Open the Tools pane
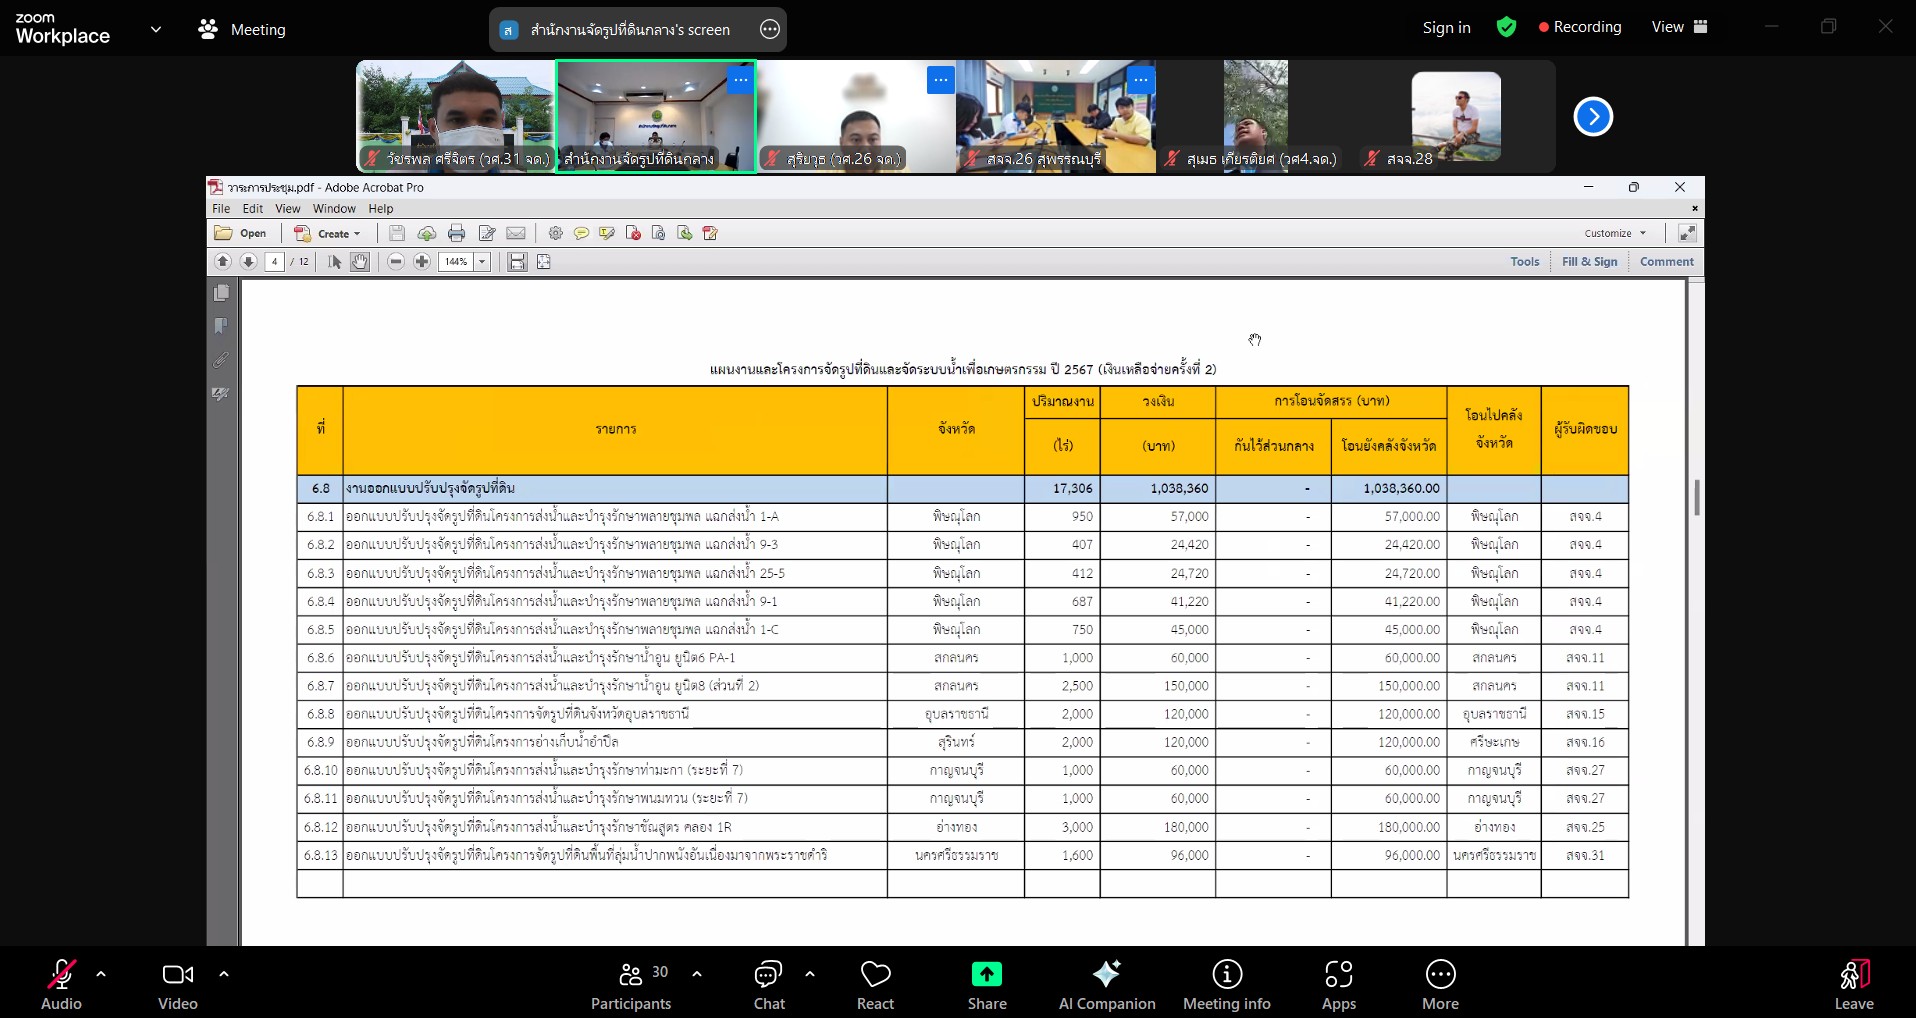The width and height of the screenshot is (1916, 1018). pos(1525,261)
